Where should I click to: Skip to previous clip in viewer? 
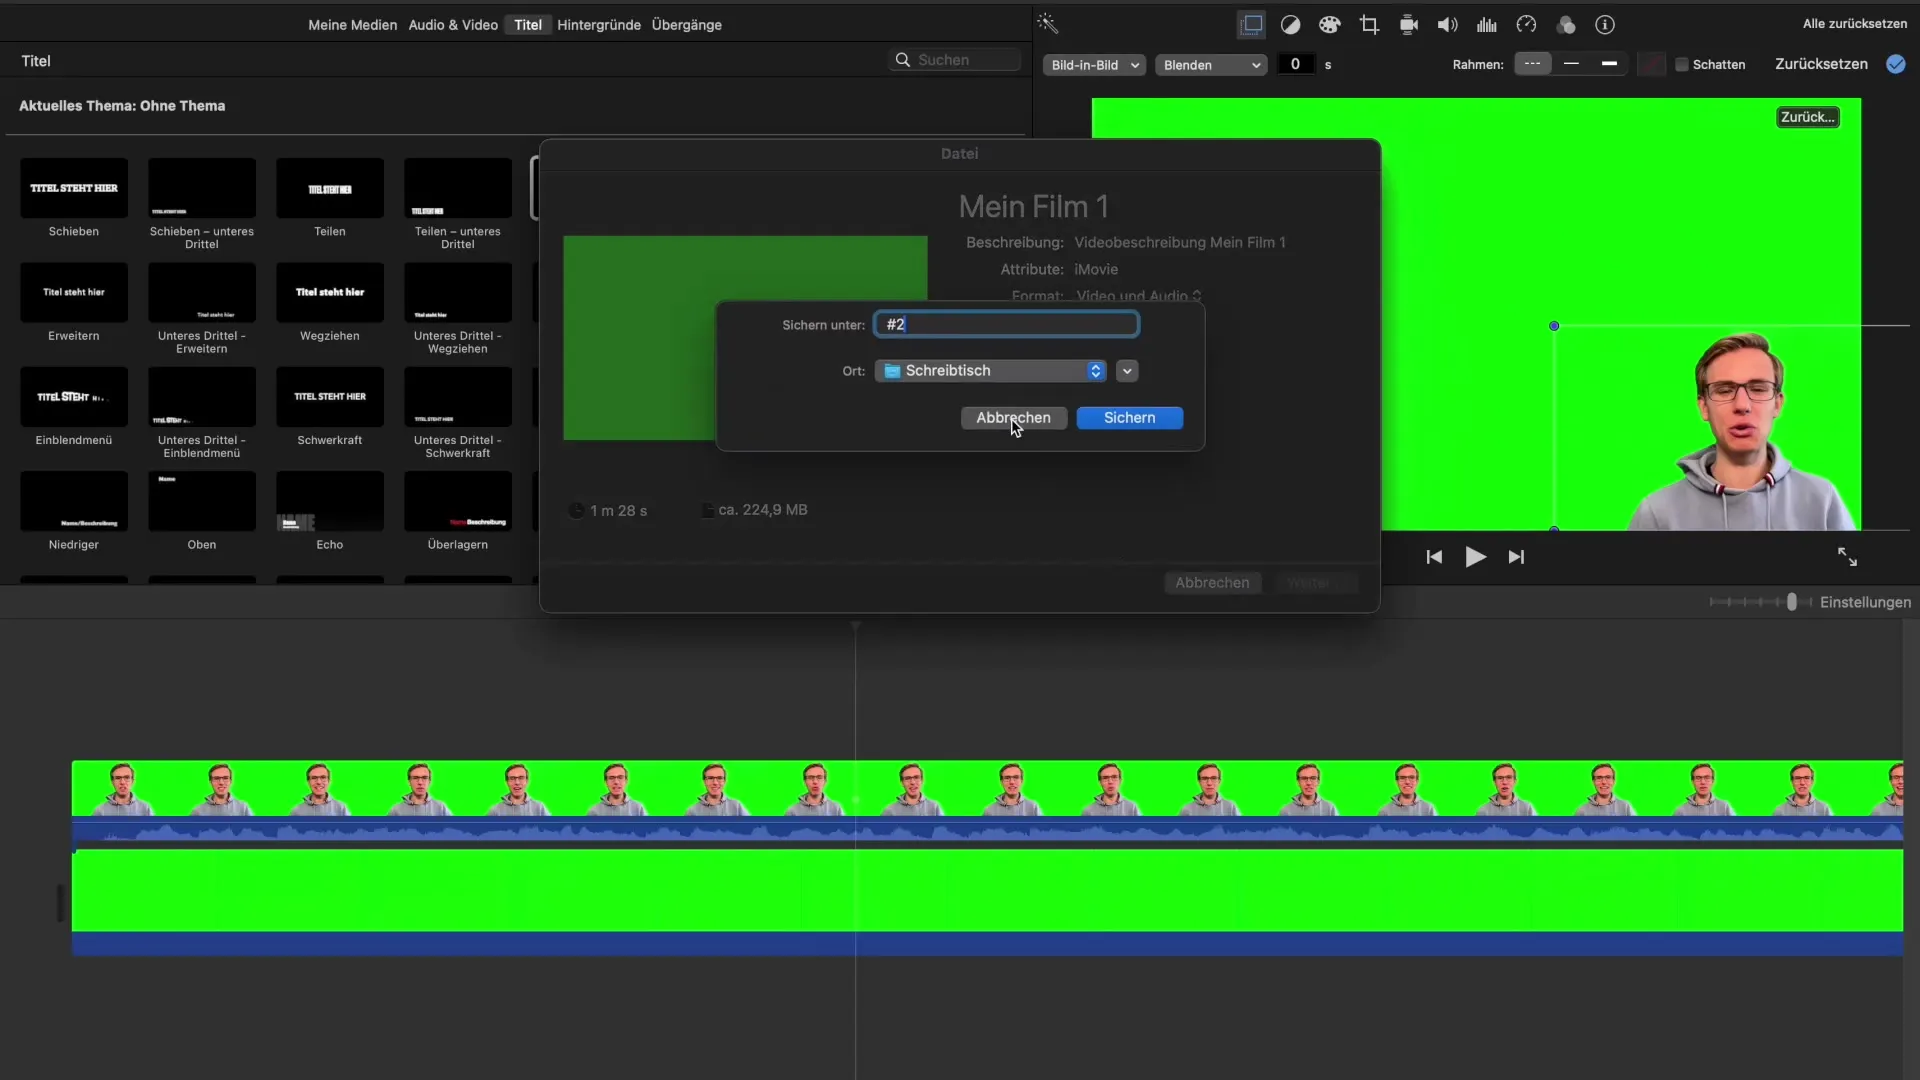tap(1434, 557)
